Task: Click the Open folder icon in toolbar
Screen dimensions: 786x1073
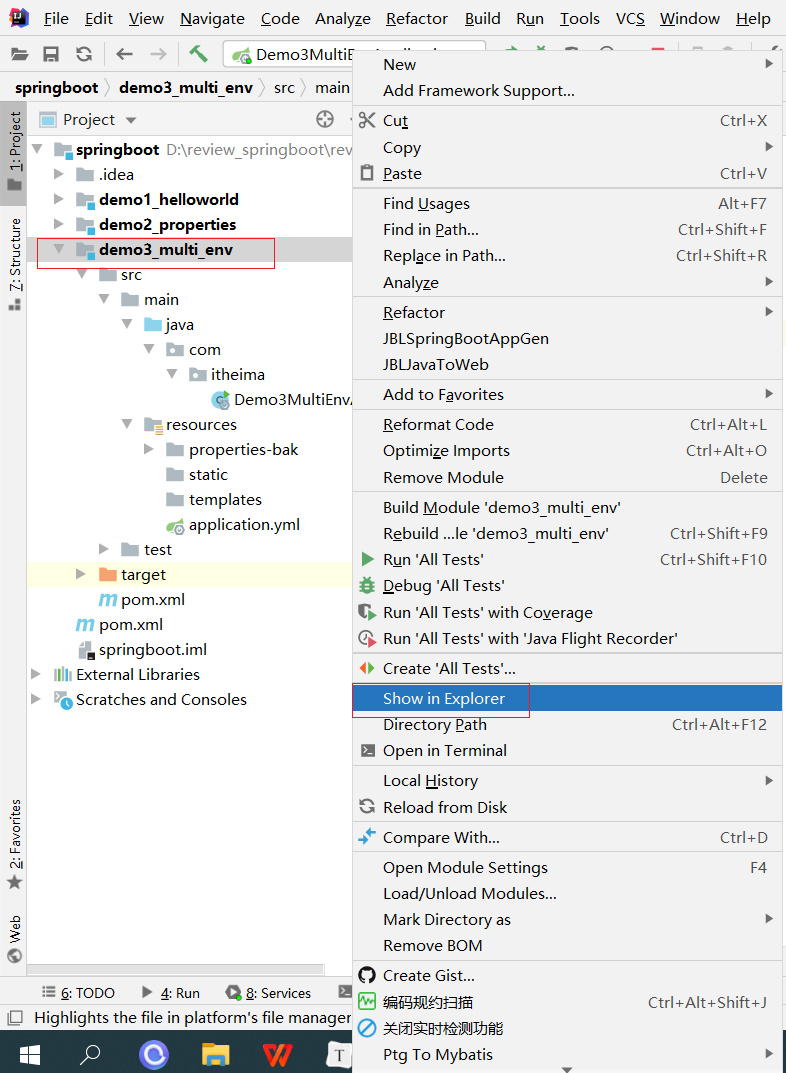Action: (x=18, y=55)
